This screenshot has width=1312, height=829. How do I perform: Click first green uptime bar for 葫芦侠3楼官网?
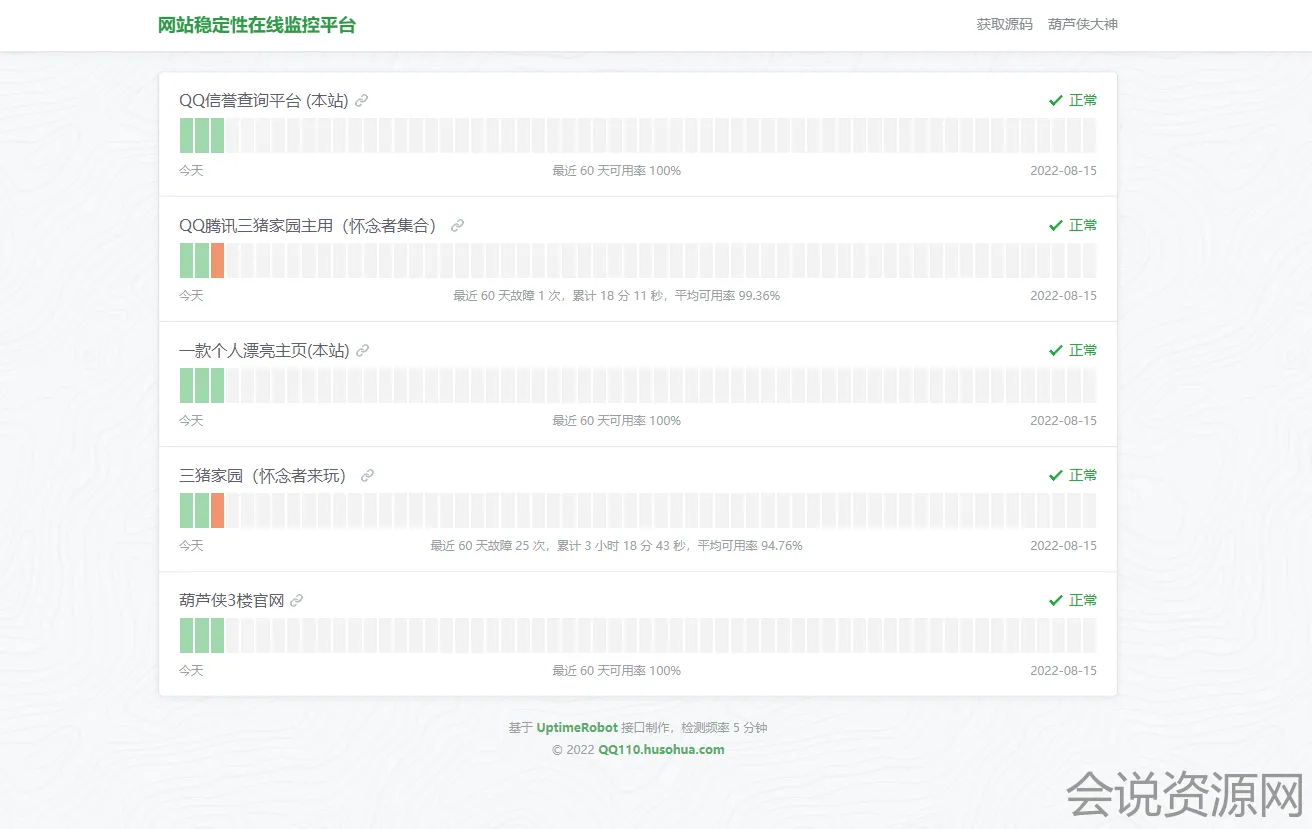[186, 635]
